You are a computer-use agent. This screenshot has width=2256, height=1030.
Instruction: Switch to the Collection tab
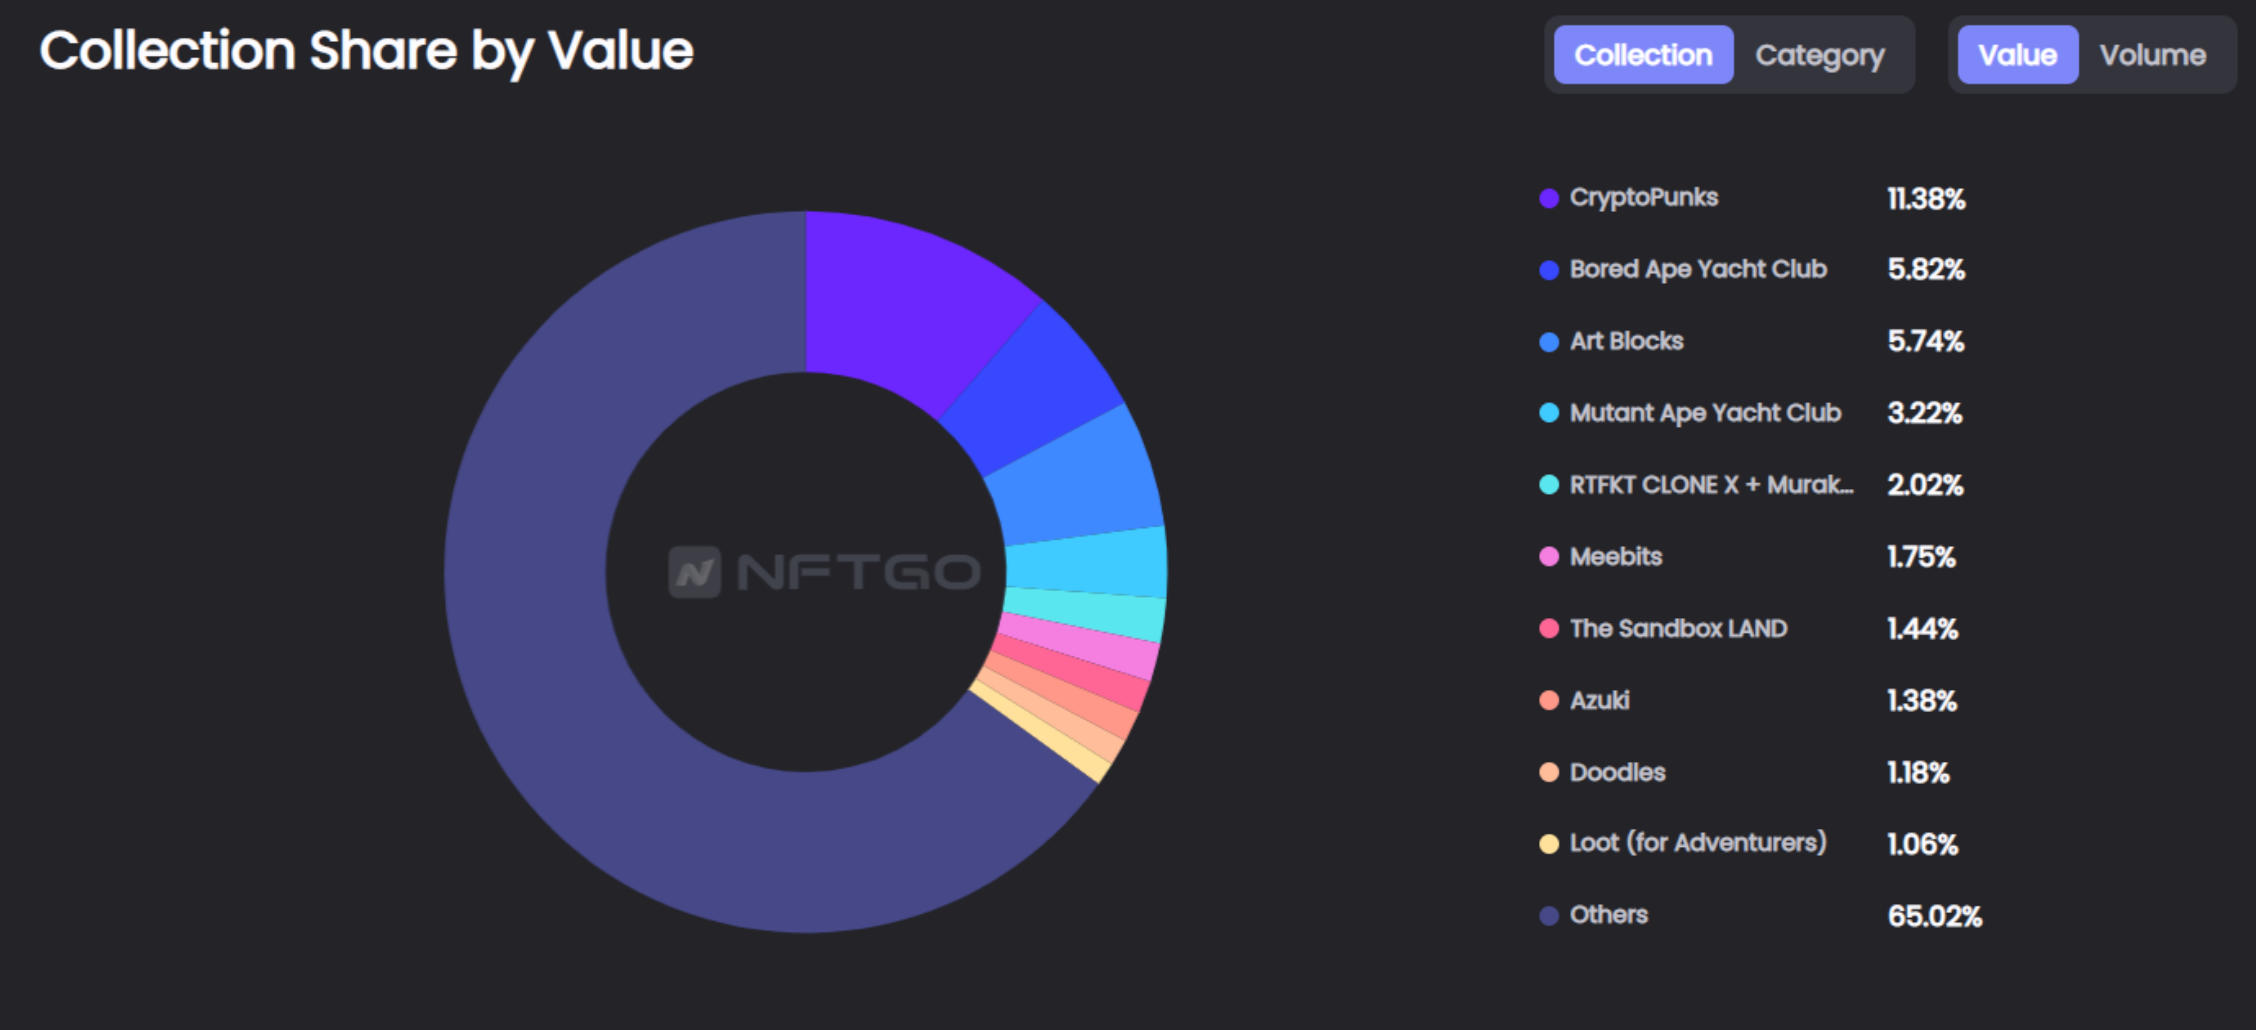1643,55
